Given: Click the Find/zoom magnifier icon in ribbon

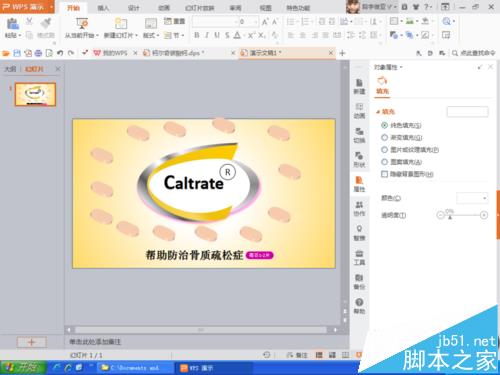Looking at the screenshot, I should 446,22.
